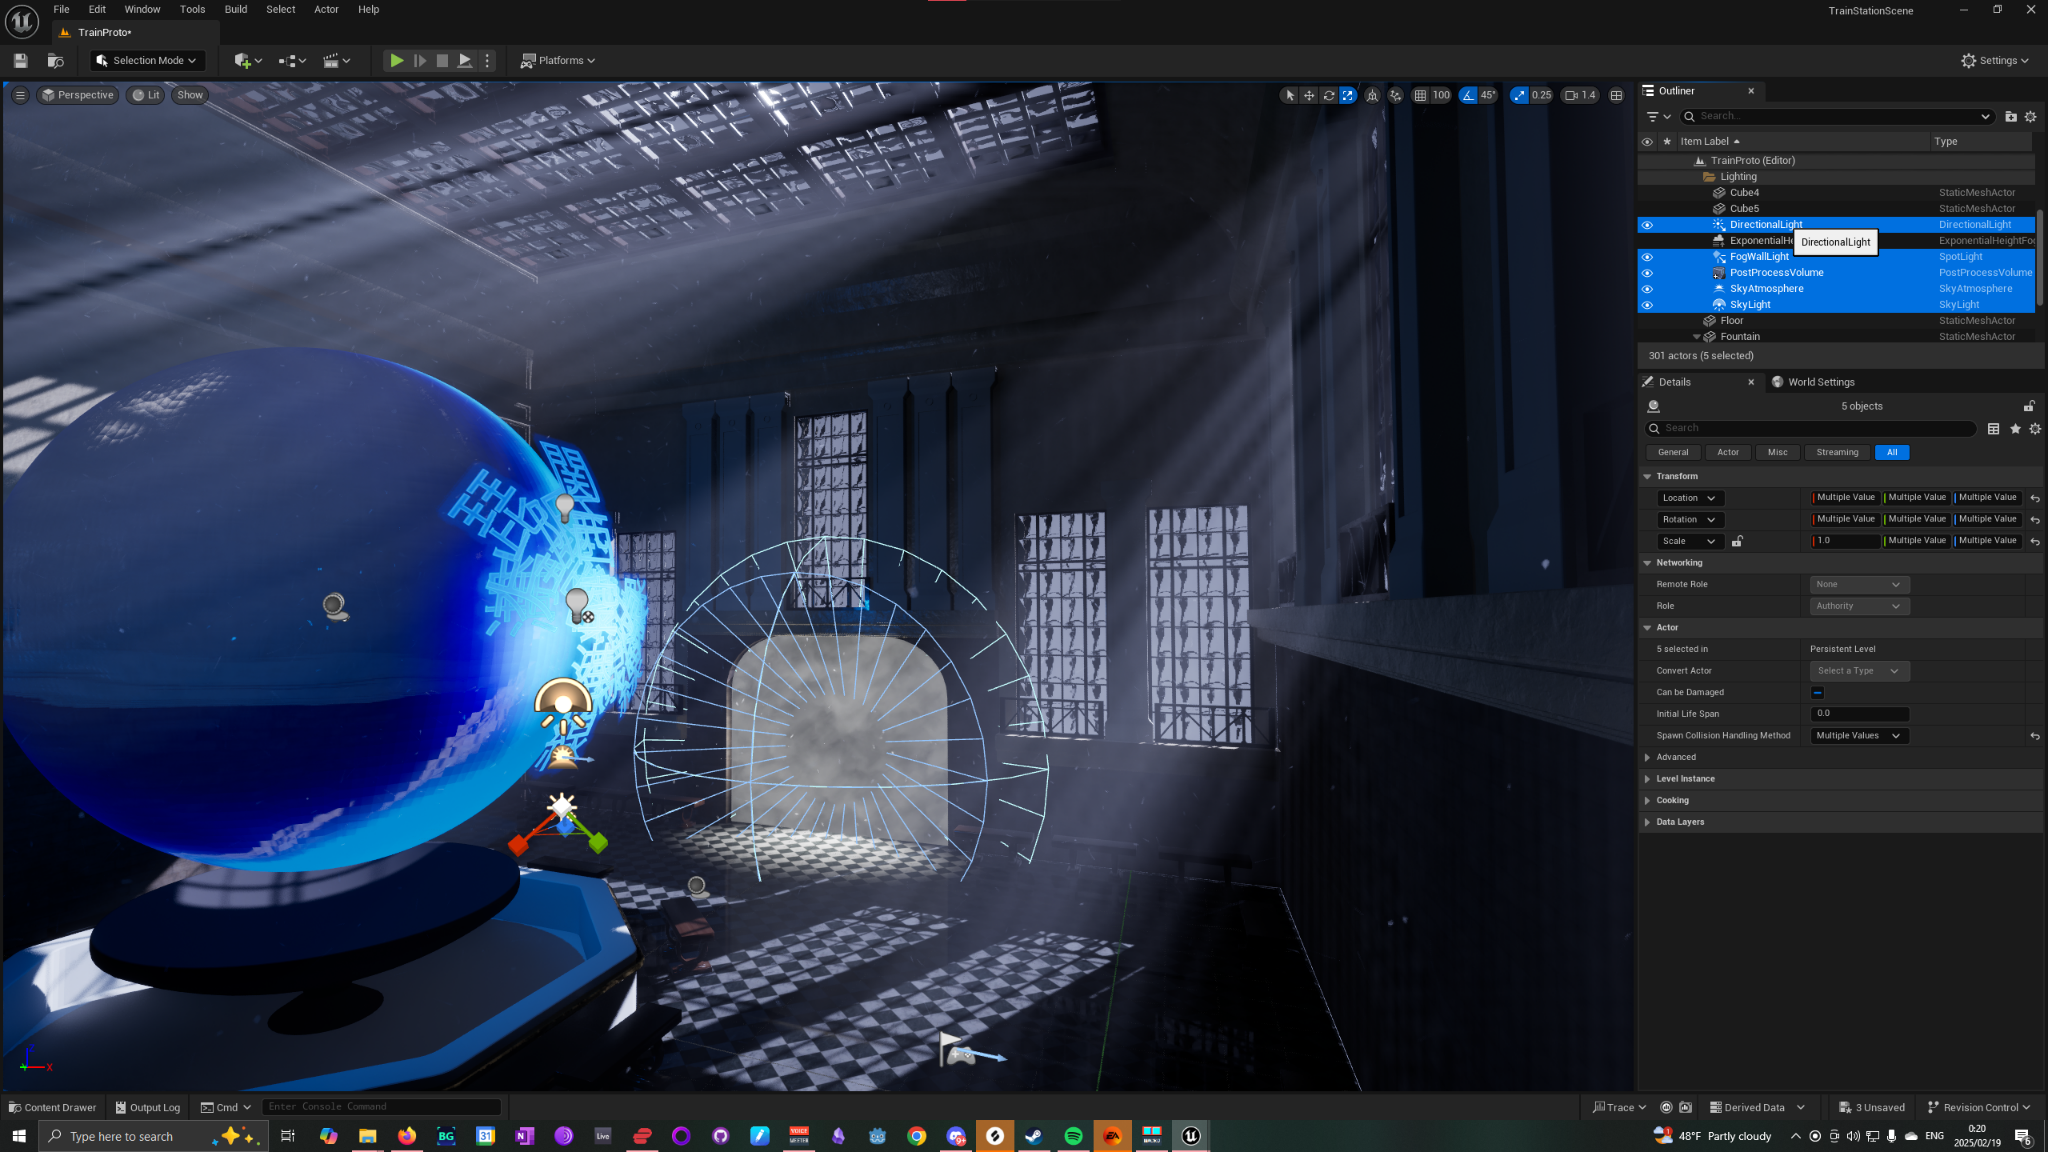Viewport: 2048px width, 1152px height.
Task: Activate the translate (move) gizmo tool
Action: coord(1309,96)
